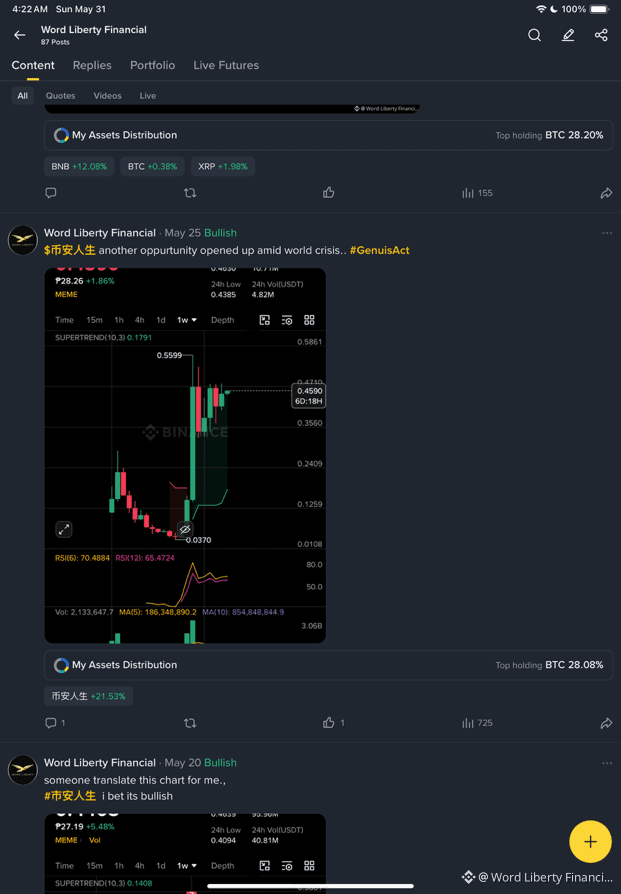
Task: Select Time view in May 25 chart
Action: coord(64,320)
